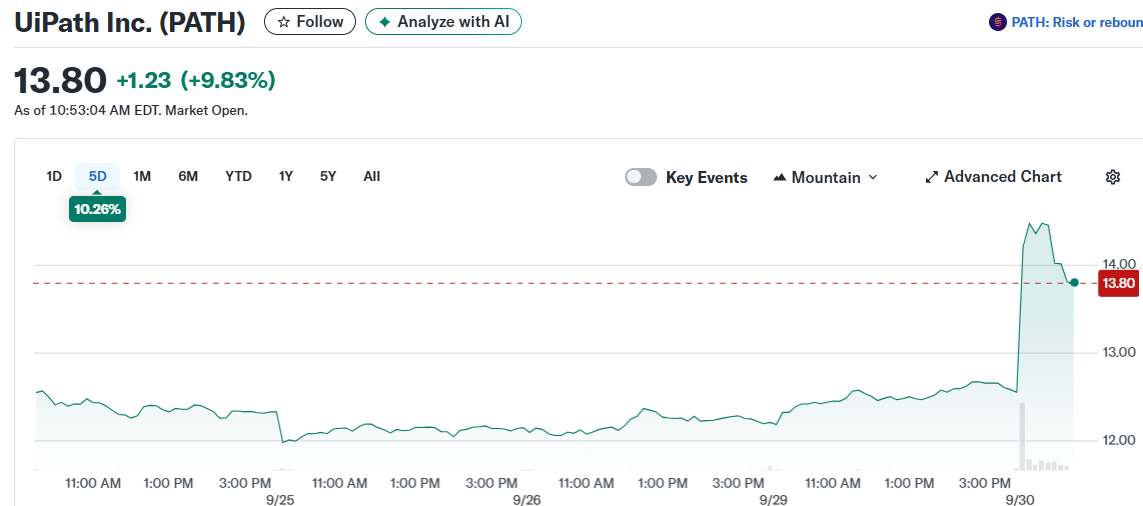Open the Mountain chart type dropdown
This screenshot has height=506, width=1143.
click(x=825, y=177)
